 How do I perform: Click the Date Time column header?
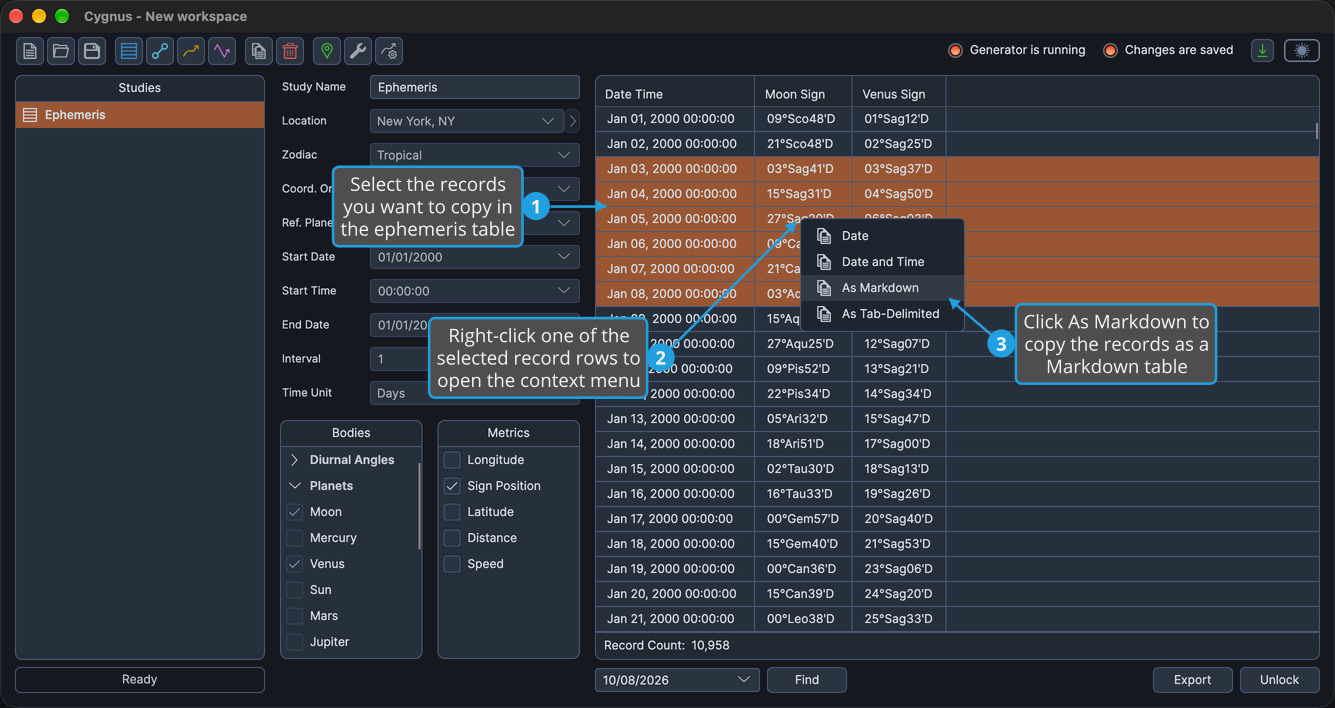pos(675,94)
